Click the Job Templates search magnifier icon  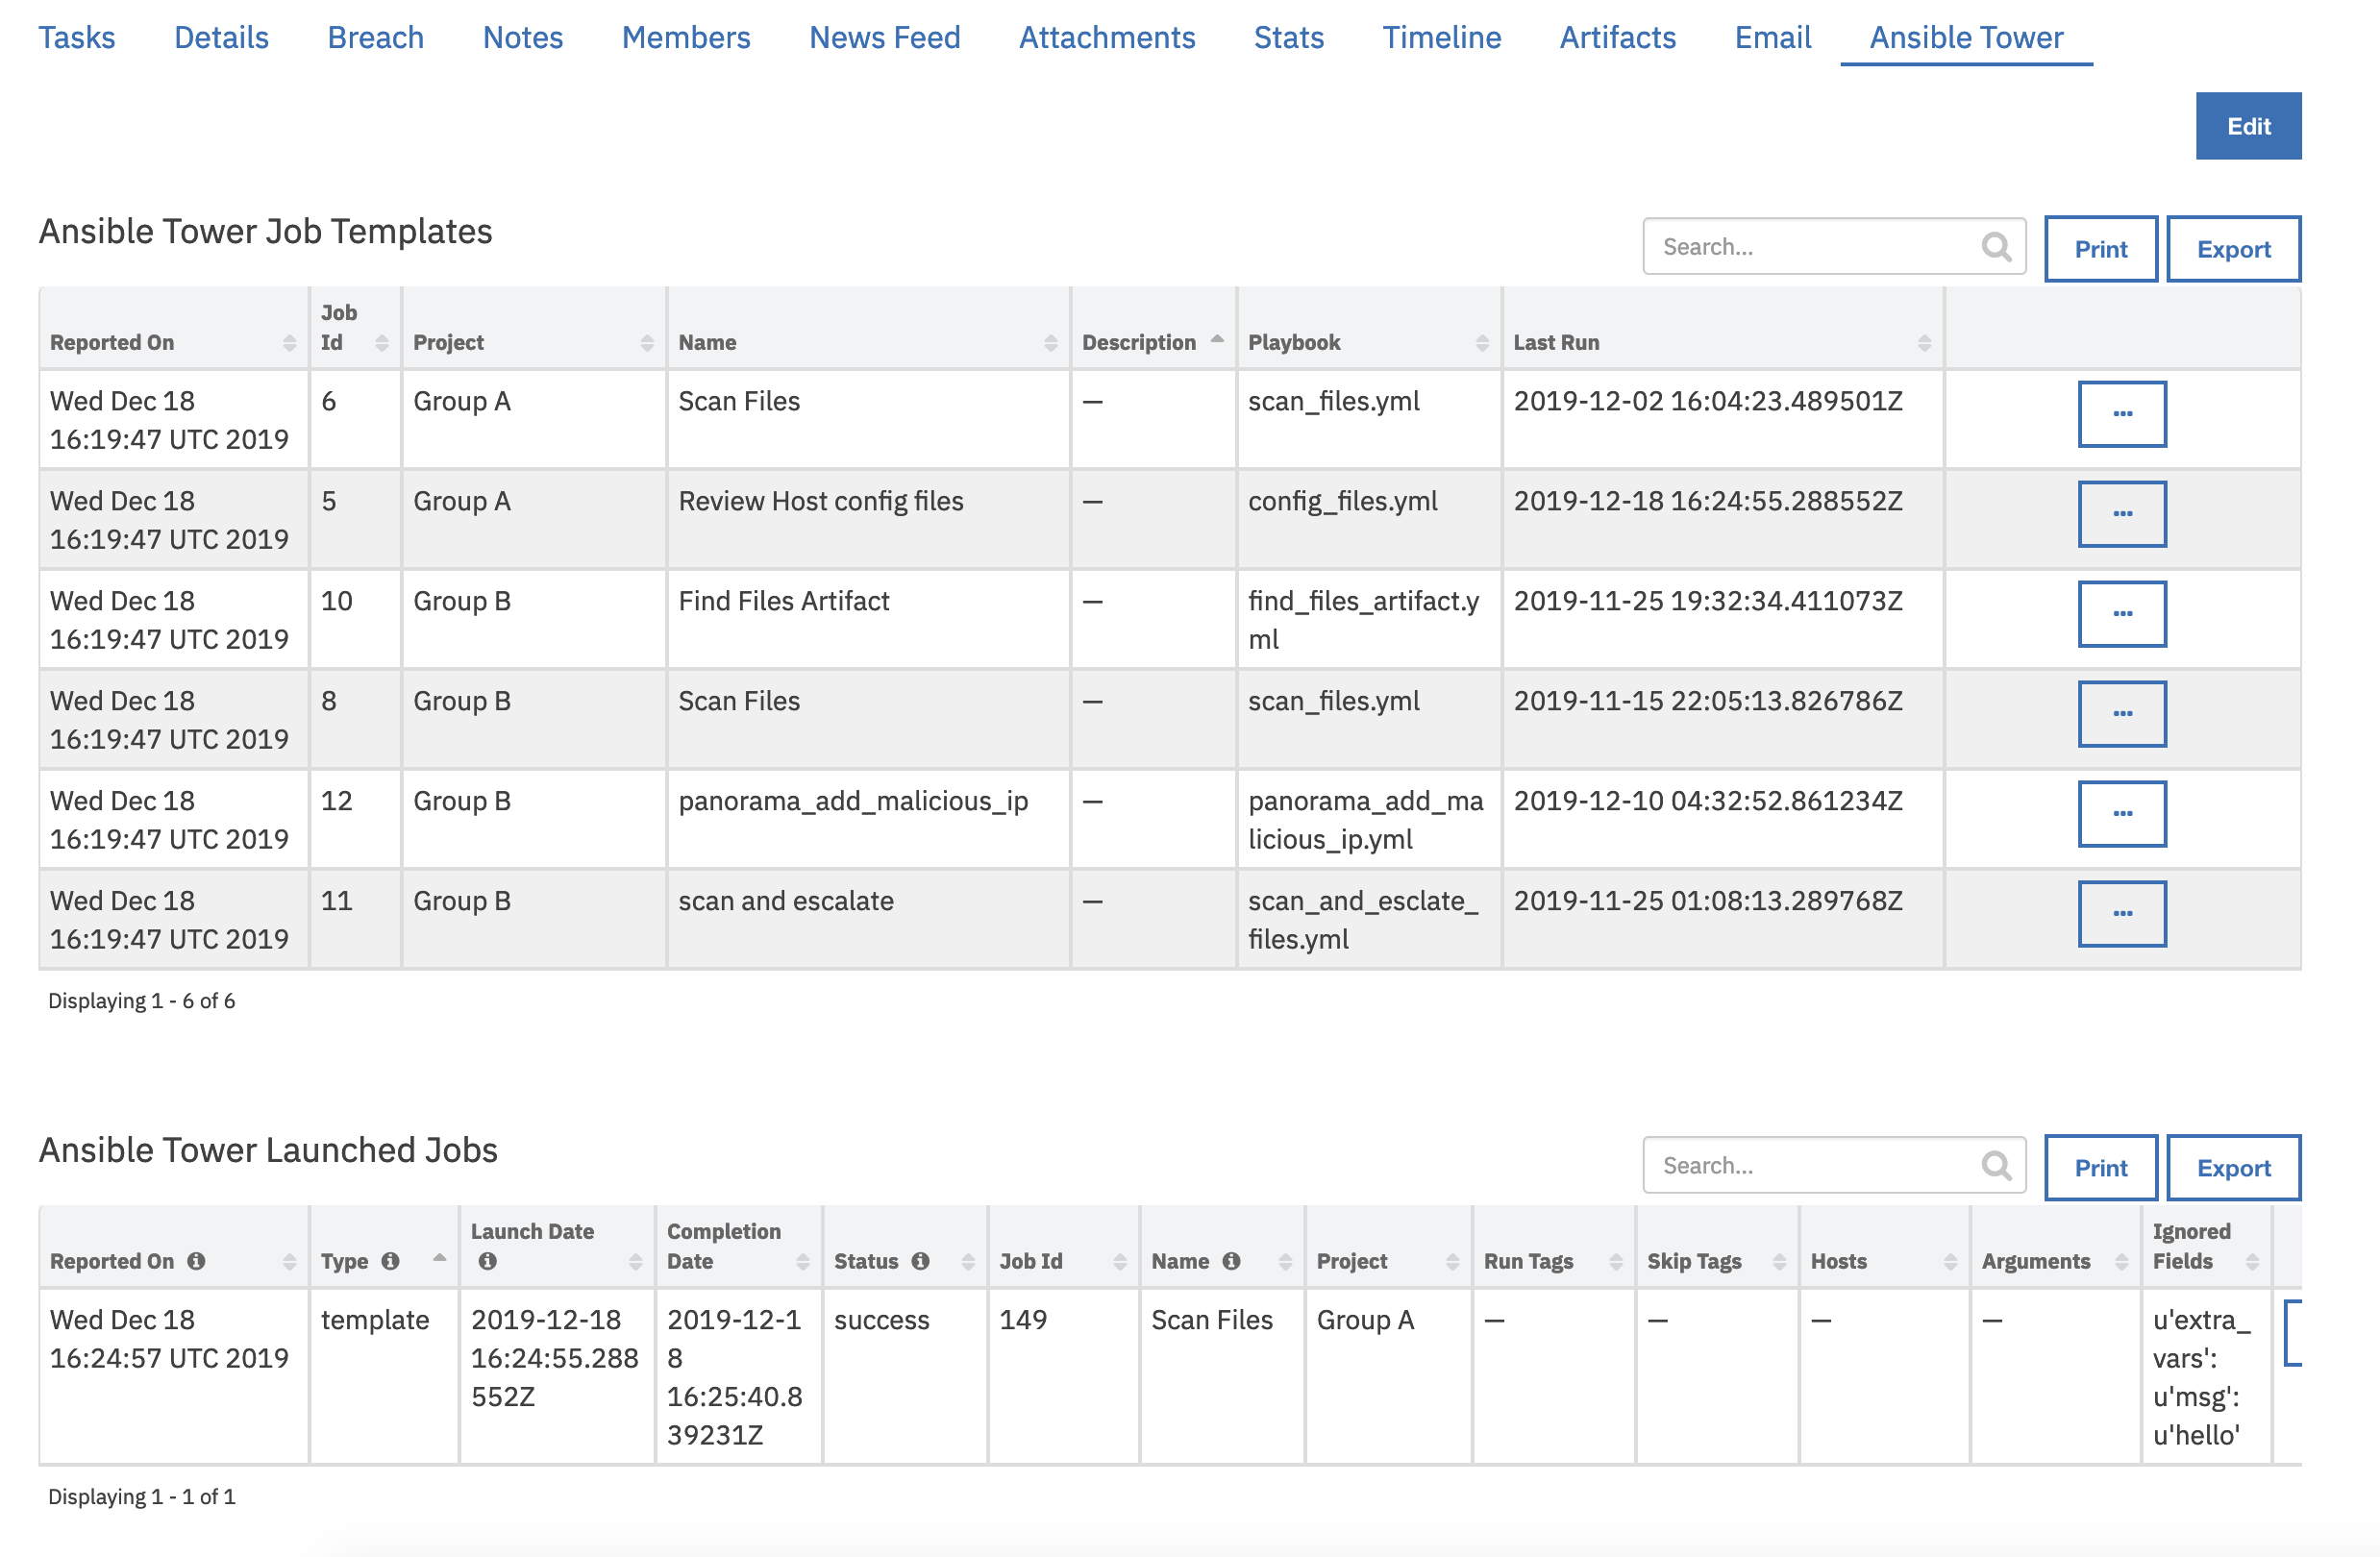pos(1996,246)
